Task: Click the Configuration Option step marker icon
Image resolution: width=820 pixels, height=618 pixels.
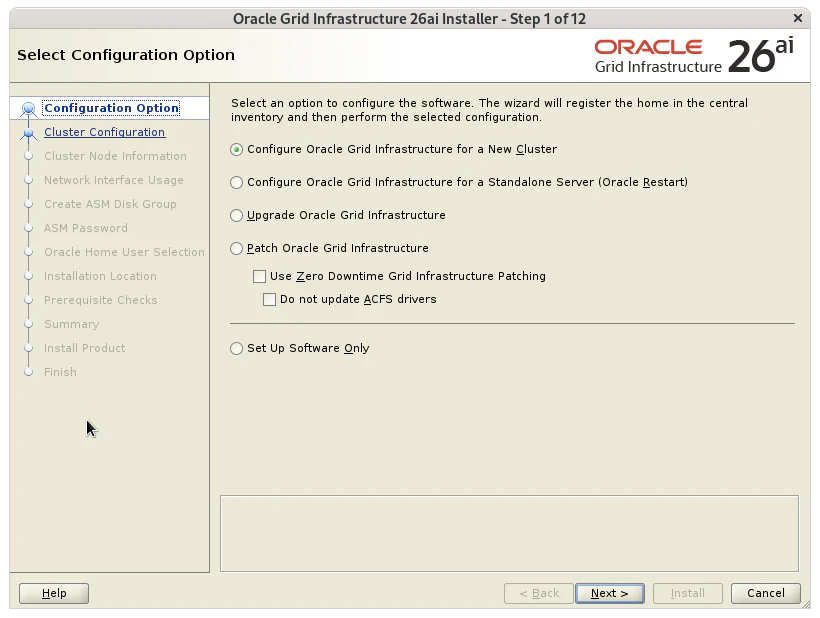Action: 29,109
